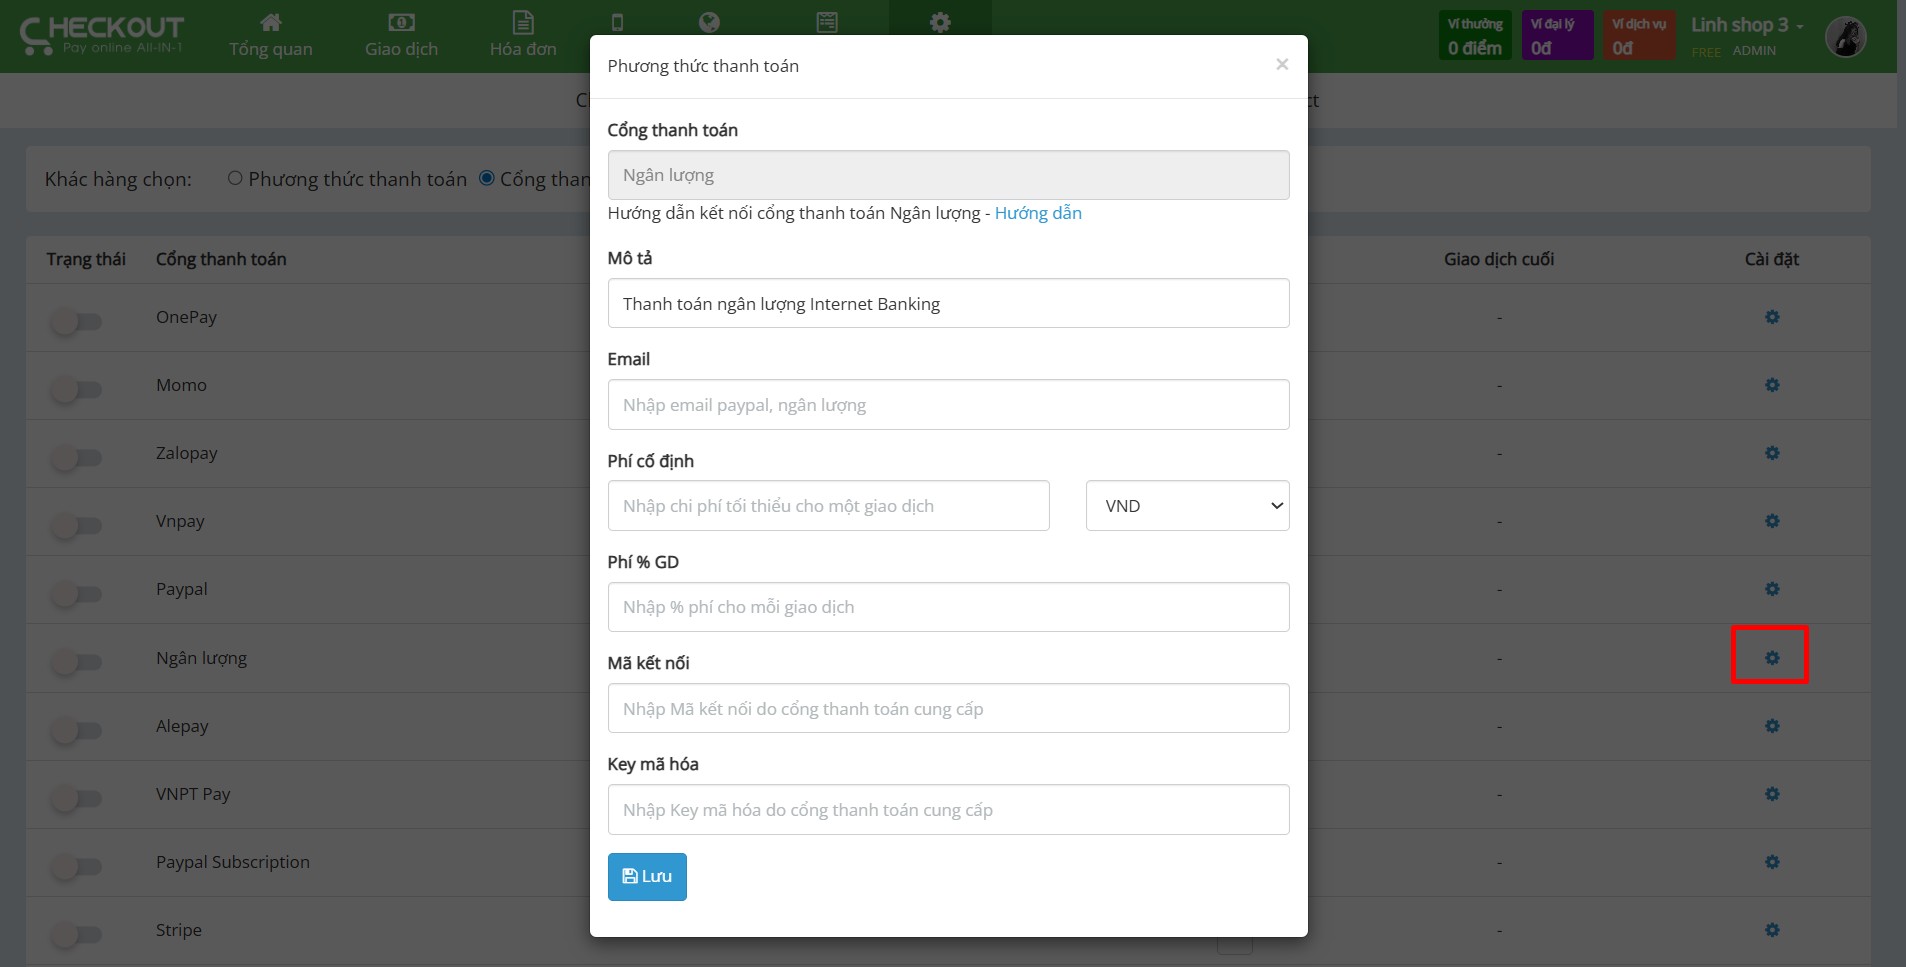Toggle VNPT Pay gateway status switch
This screenshot has height=967, width=1906.
click(77, 799)
